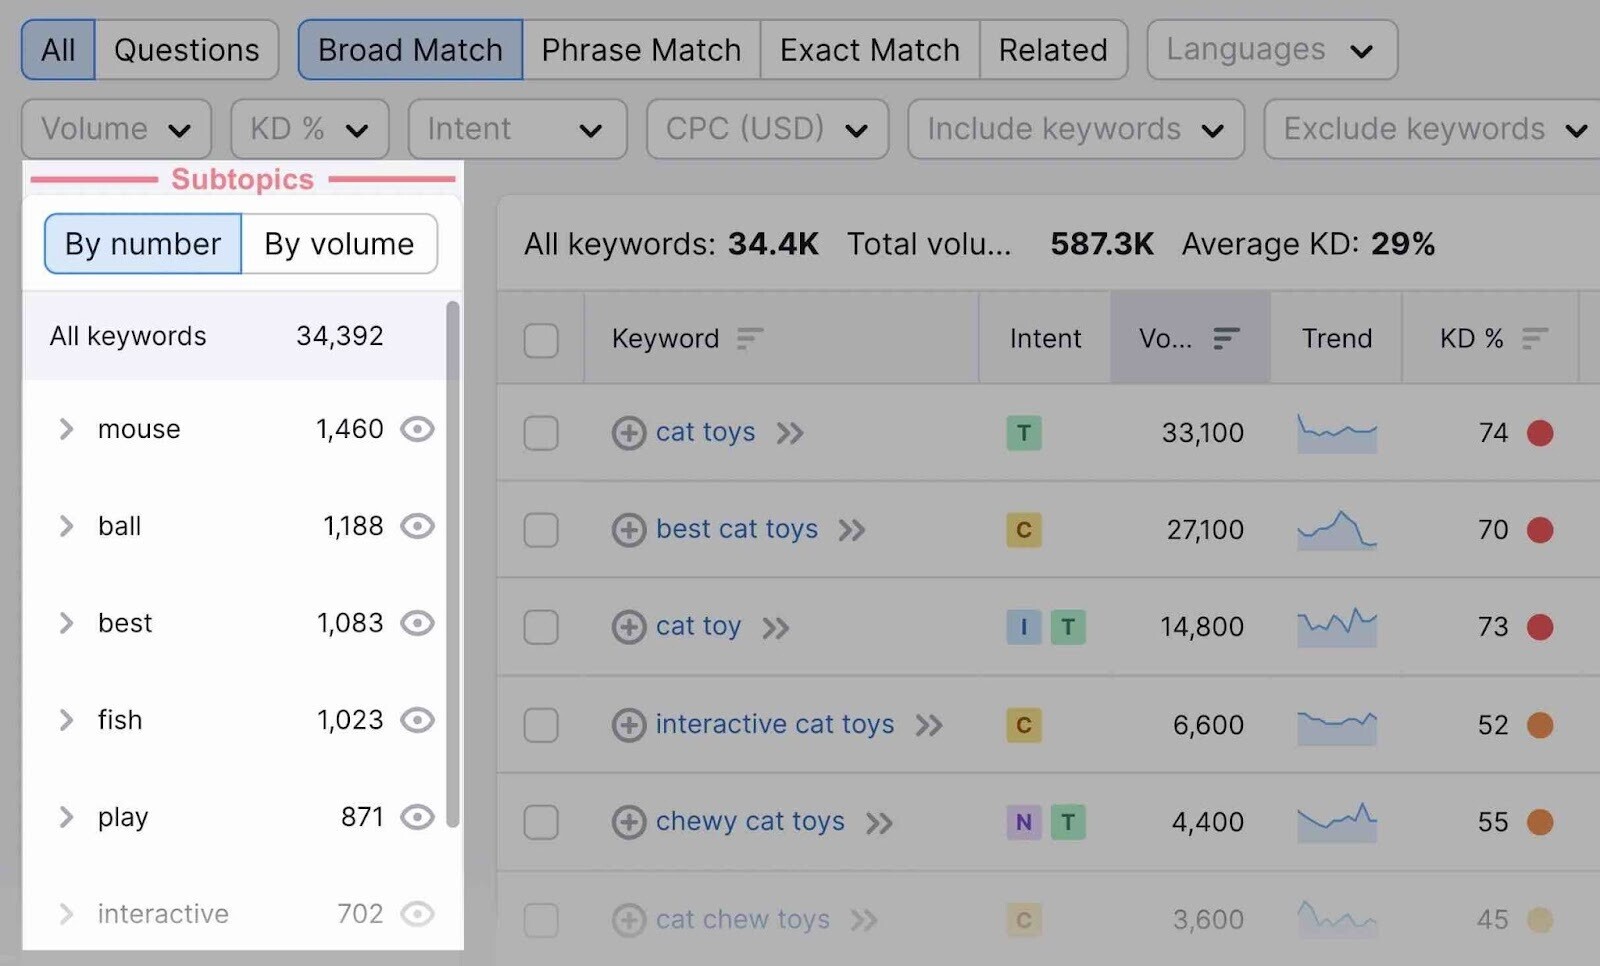Toggle eye icon for 'fish' subtopic
Image resolution: width=1600 pixels, height=966 pixels.
[417, 720]
